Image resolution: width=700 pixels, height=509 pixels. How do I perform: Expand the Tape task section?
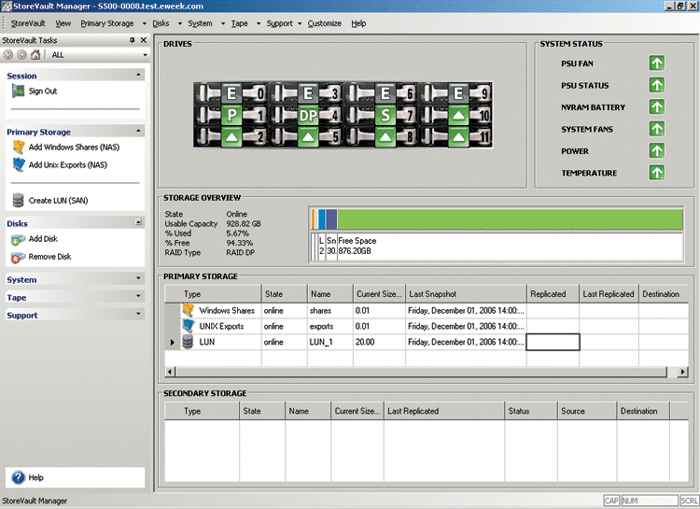point(138,296)
